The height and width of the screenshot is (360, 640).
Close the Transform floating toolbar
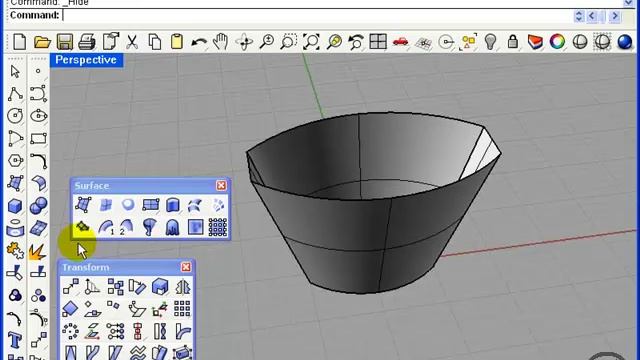tap(186, 267)
